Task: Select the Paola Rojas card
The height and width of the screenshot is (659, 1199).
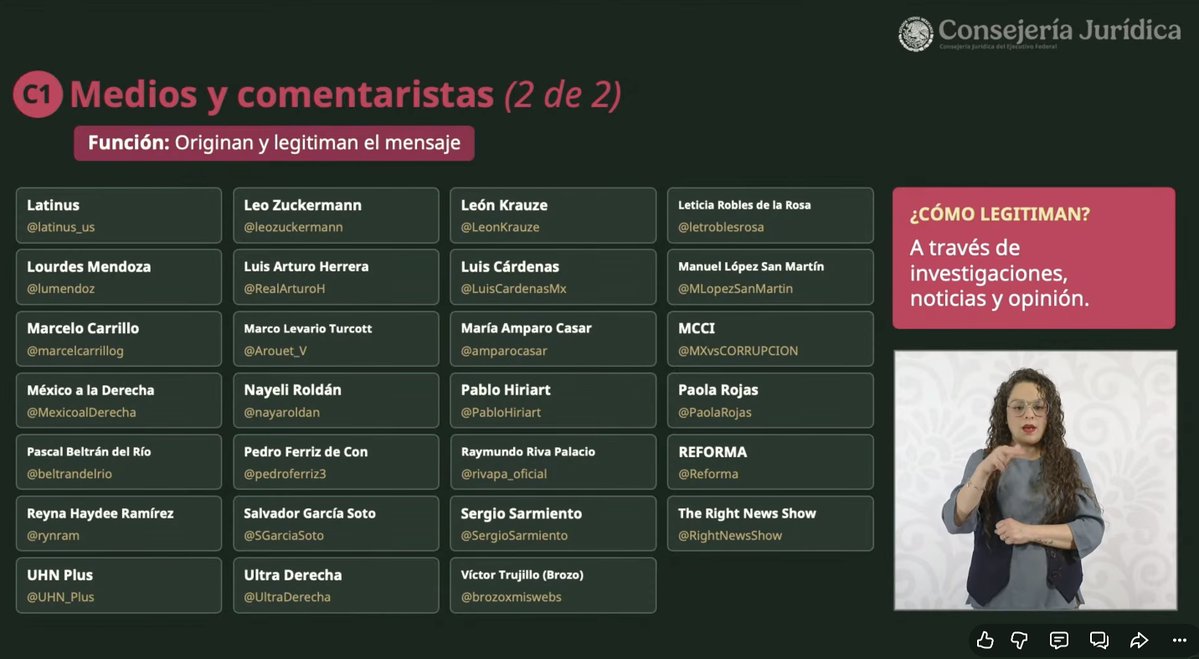Action: [770, 401]
